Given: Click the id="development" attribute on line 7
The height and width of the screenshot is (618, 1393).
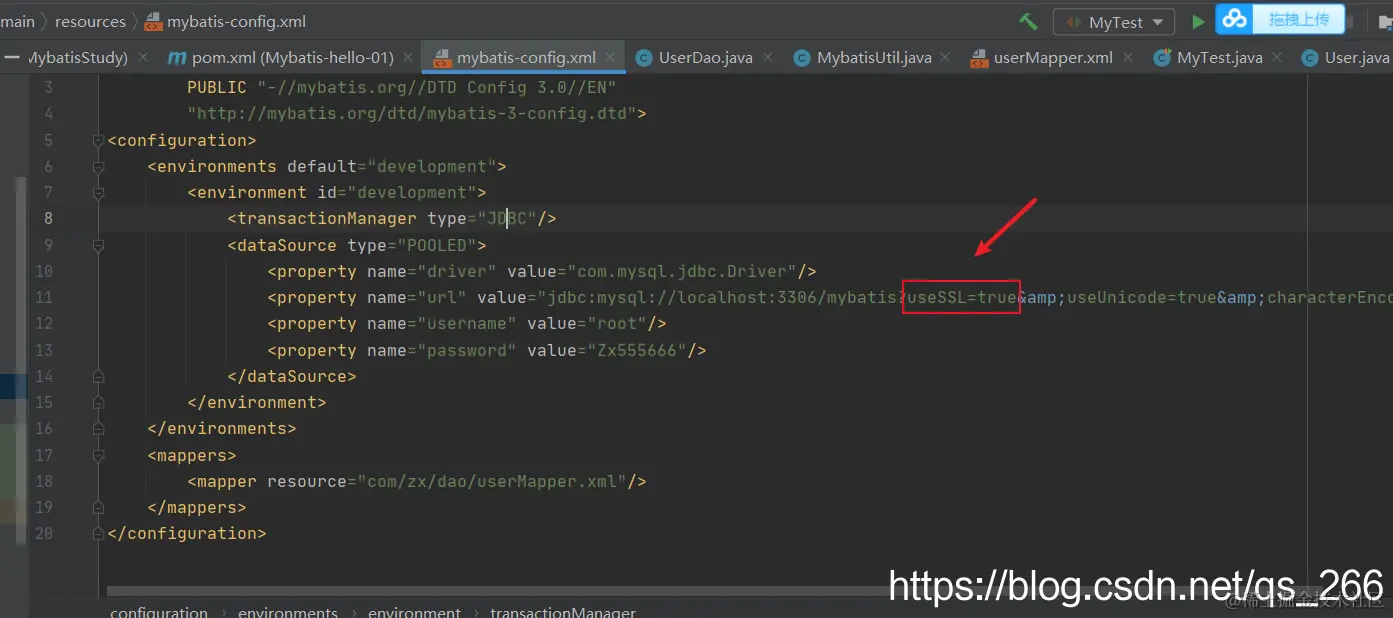Looking at the screenshot, I should [x=397, y=192].
